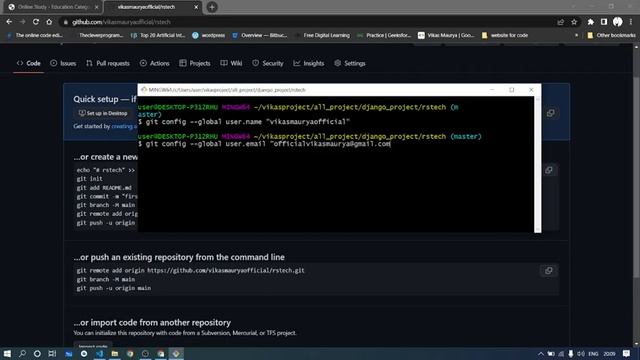Open the Wiki repository tab
The height and width of the screenshot is (360, 640).
click(231, 63)
